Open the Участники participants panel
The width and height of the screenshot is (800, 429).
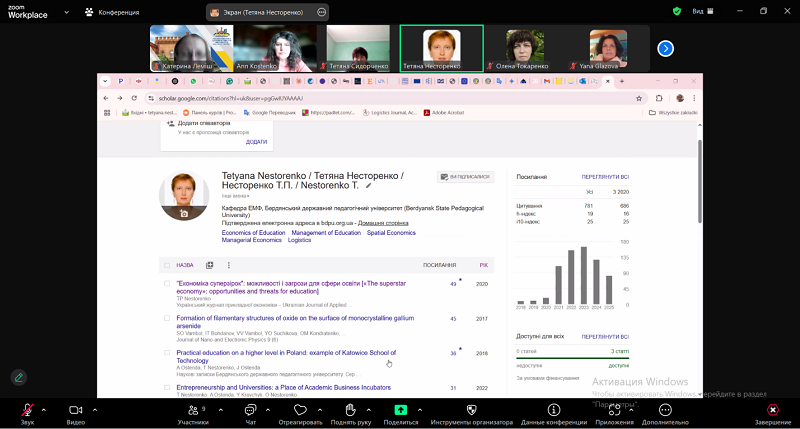193,410
